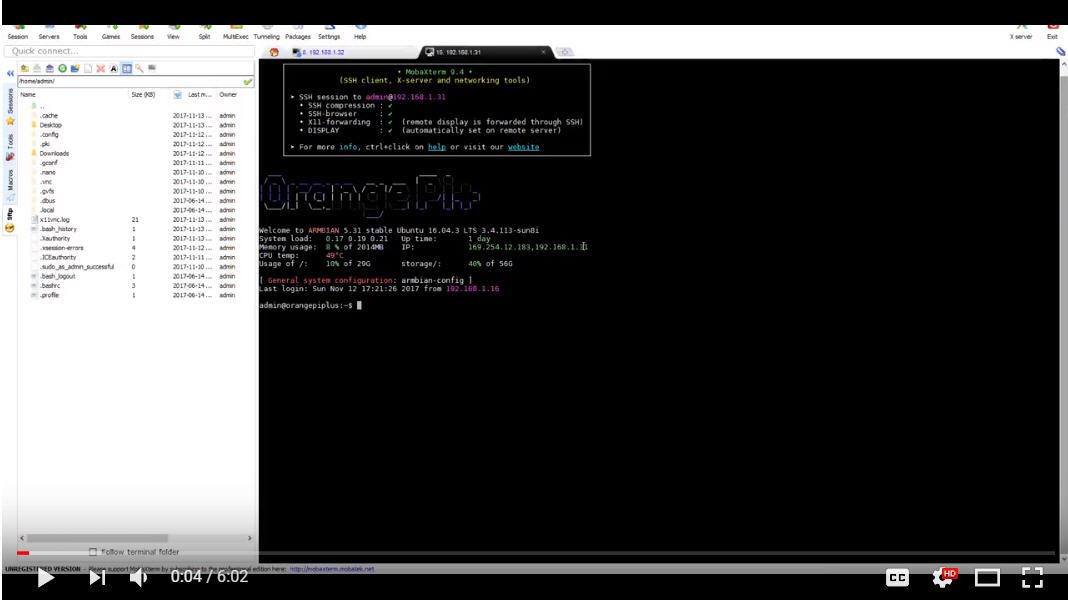Skip to the next video
Image resolution: width=1068 pixels, height=601 pixels.
pos(97,578)
